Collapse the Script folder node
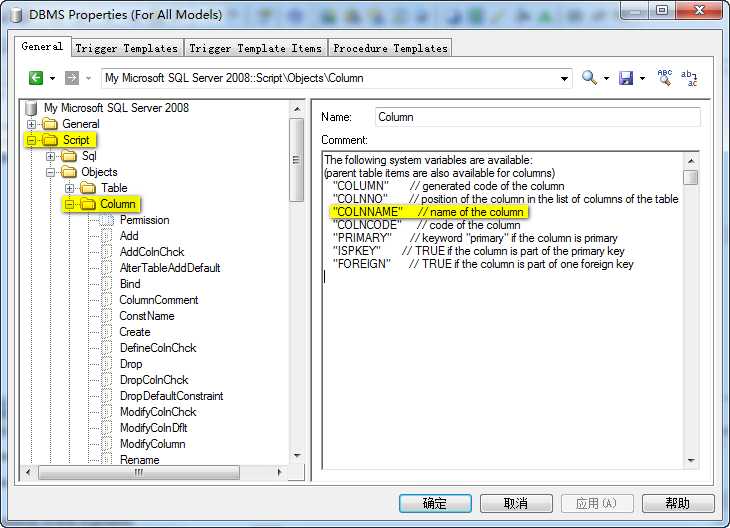 point(31,140)
